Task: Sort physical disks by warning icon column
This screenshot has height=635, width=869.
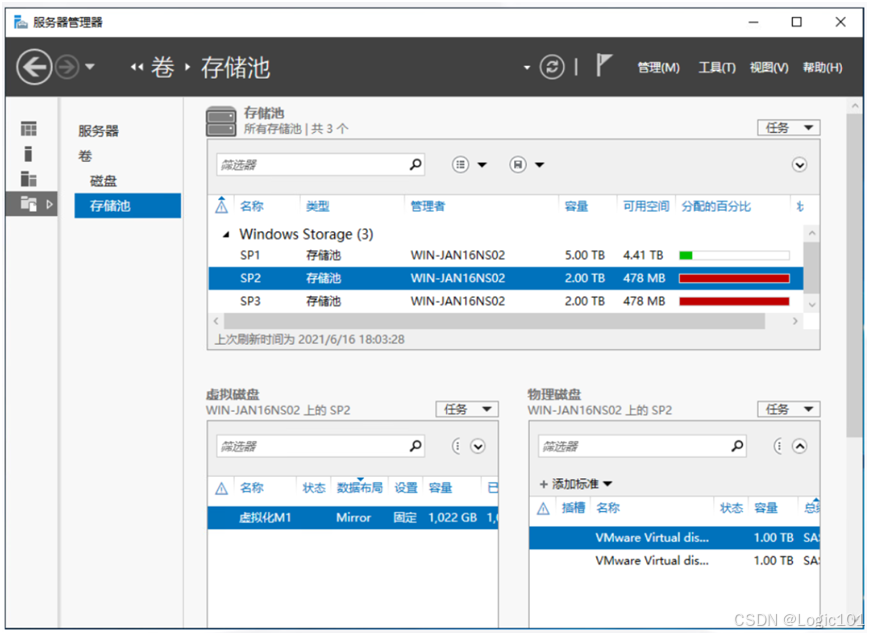Action: point(543,508)
